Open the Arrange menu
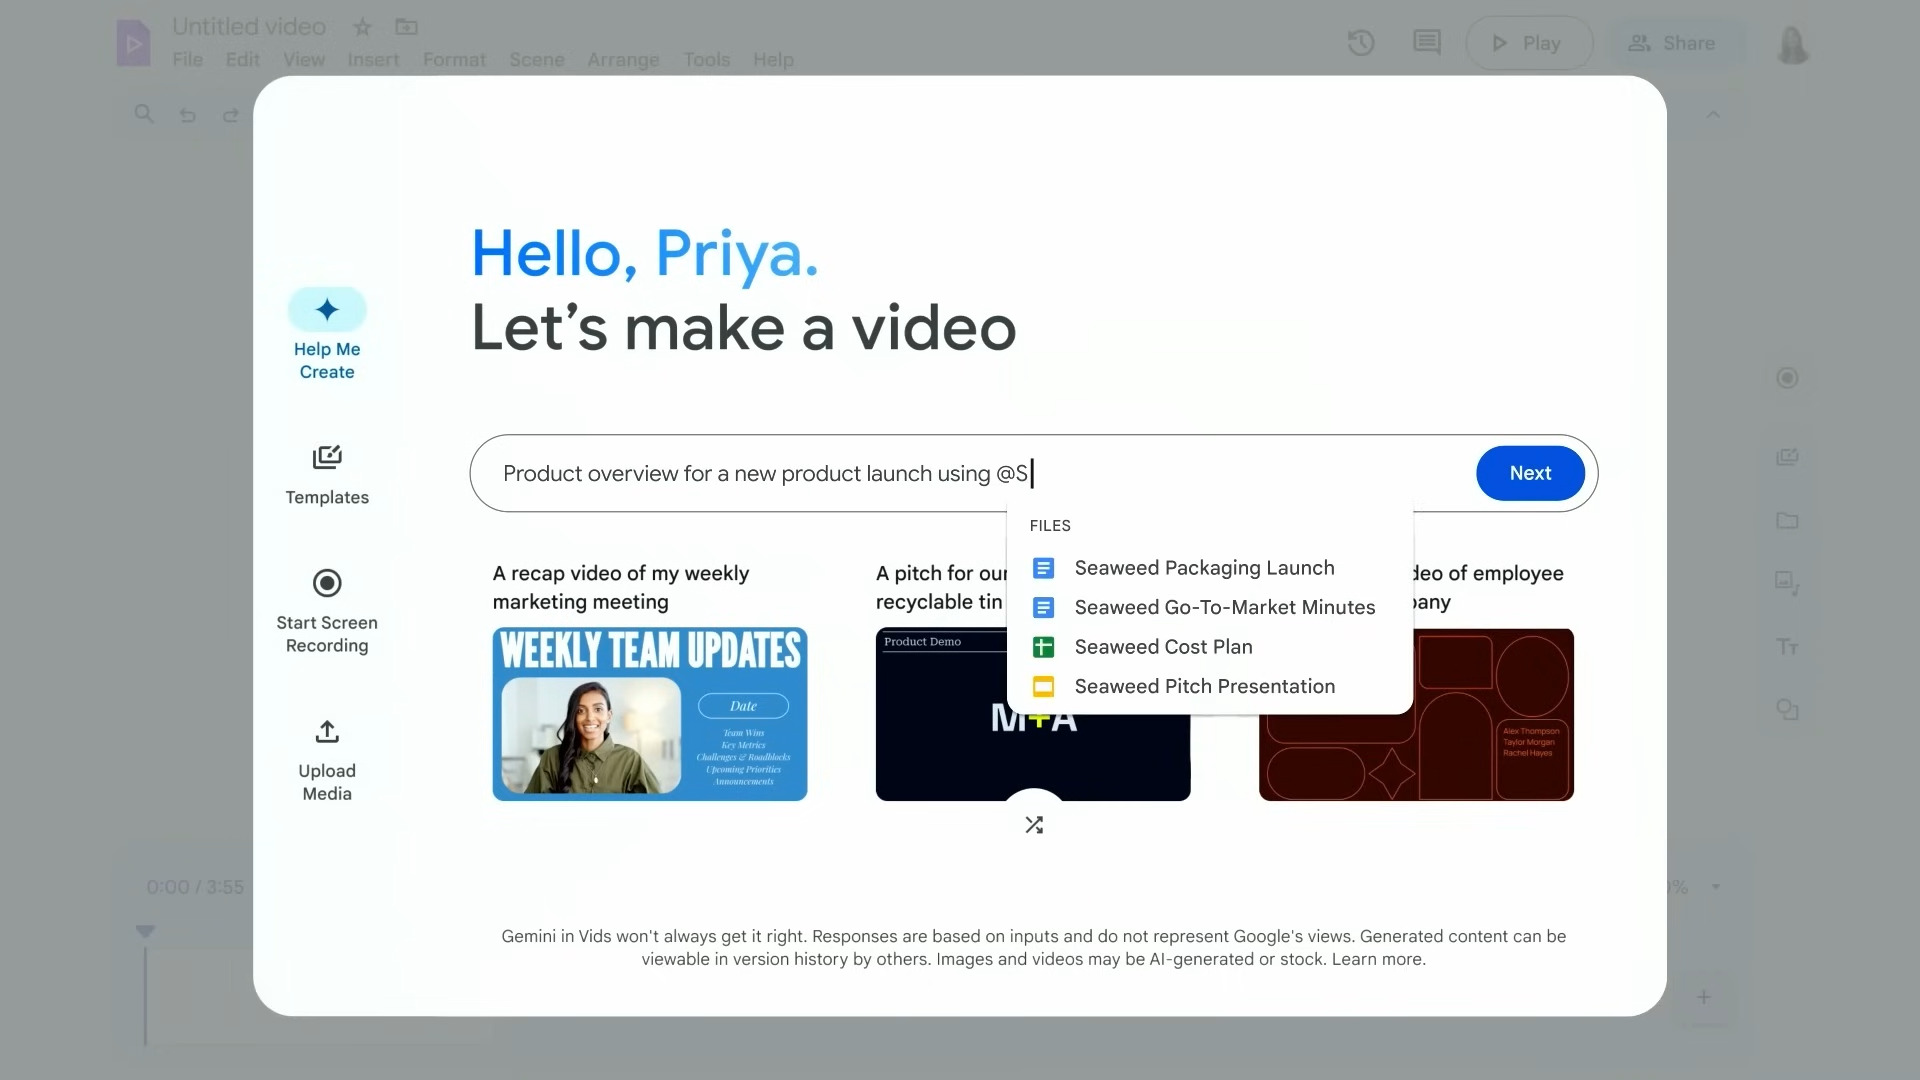Screen dimensions: 1920x1080 tap(623, 60)
